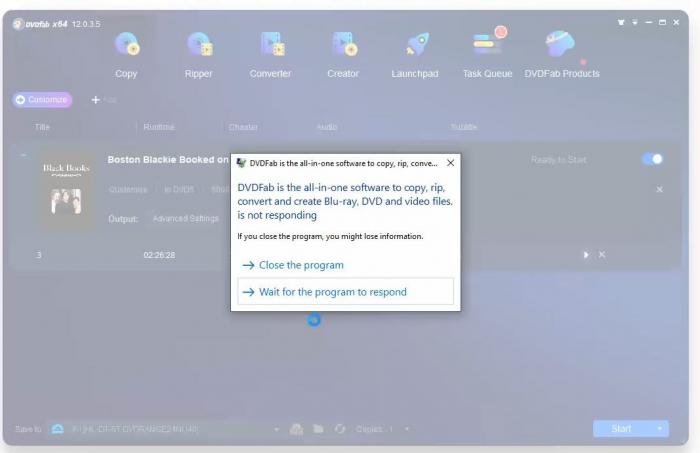Open the Start button dropdown arrow
Screen dimensions: 700x453
click(660, 428)
